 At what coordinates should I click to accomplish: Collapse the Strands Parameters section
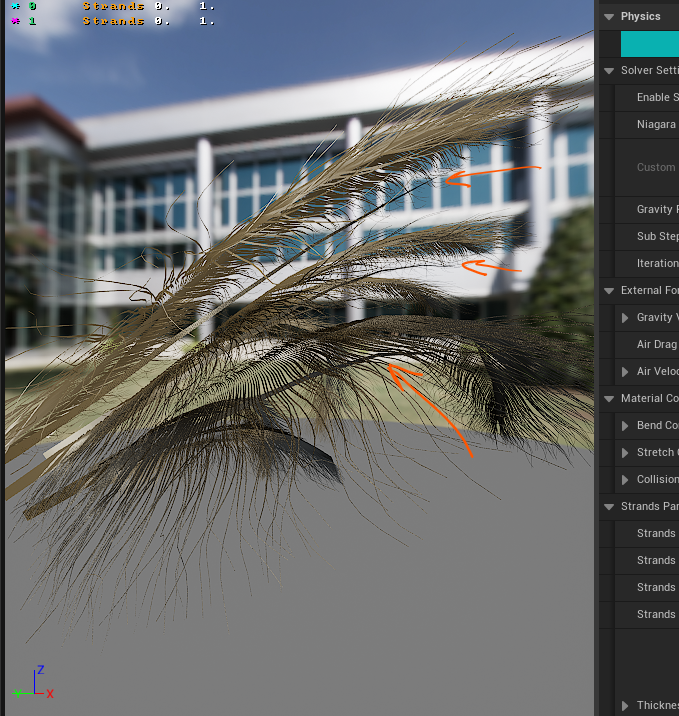click(610, 507)
